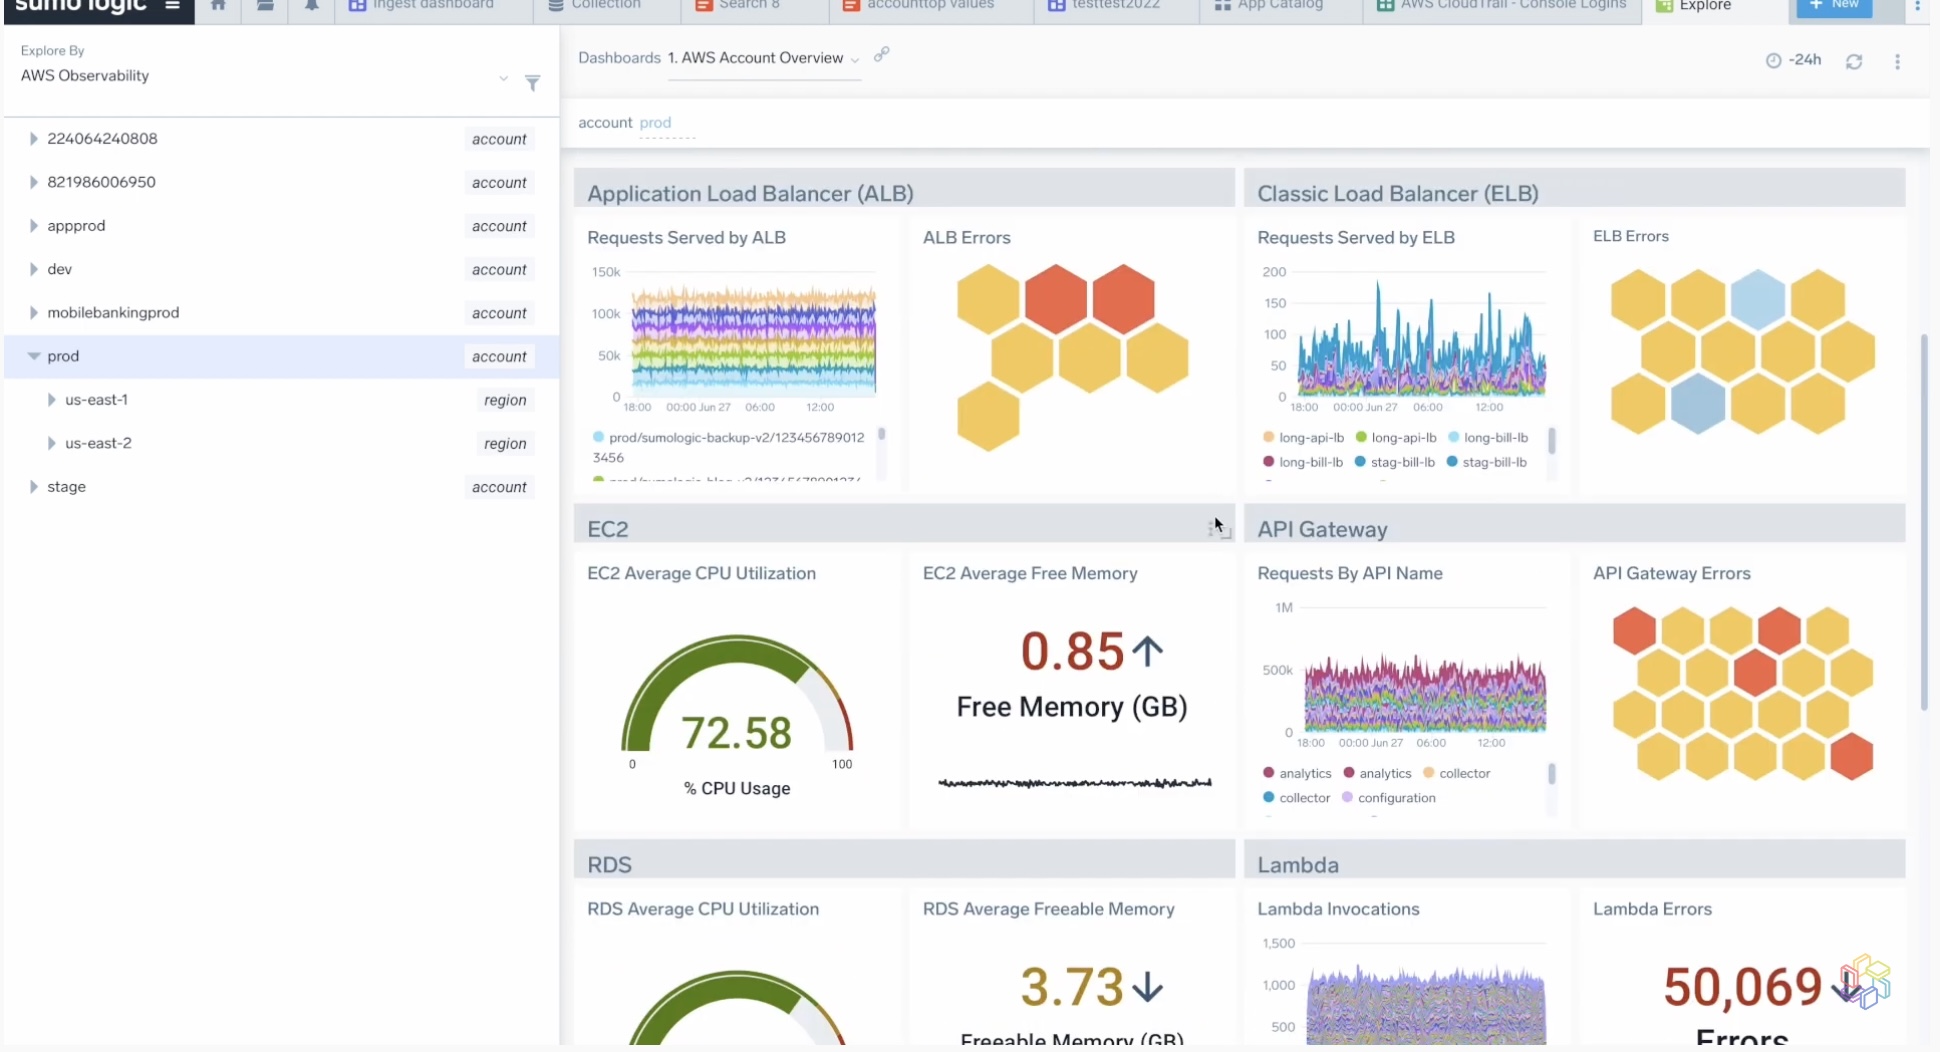Select the us-east-1 region

[x=96, y=399]
